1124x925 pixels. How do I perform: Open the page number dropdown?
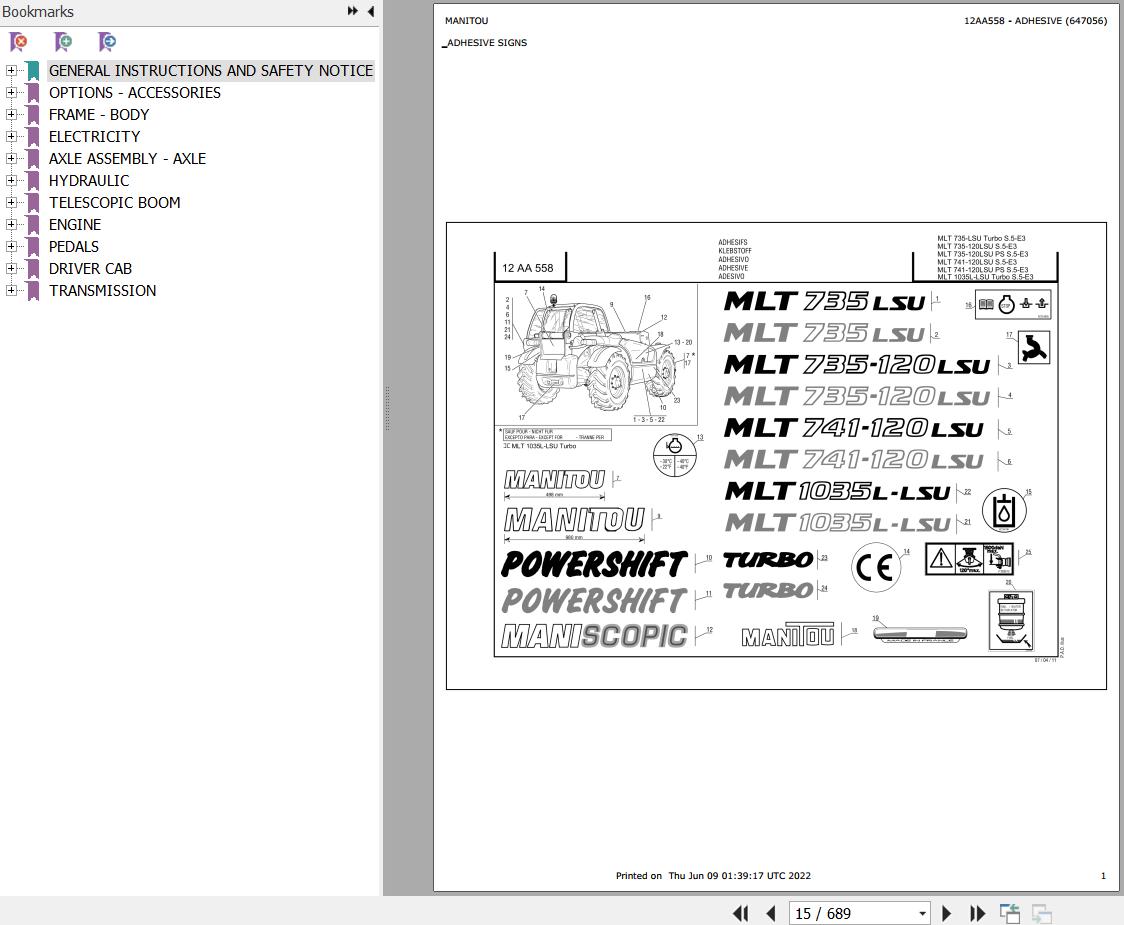click(x=922, y=914)
